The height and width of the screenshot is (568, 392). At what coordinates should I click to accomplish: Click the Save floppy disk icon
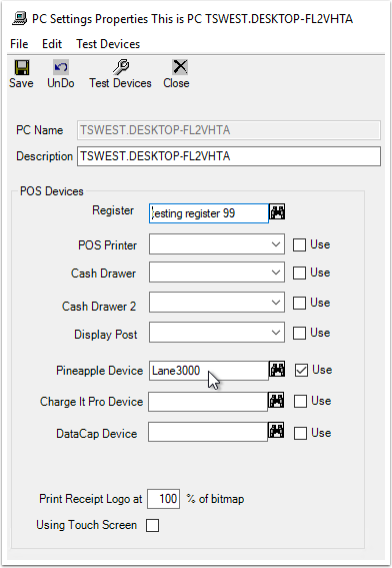tap(22, 67)
